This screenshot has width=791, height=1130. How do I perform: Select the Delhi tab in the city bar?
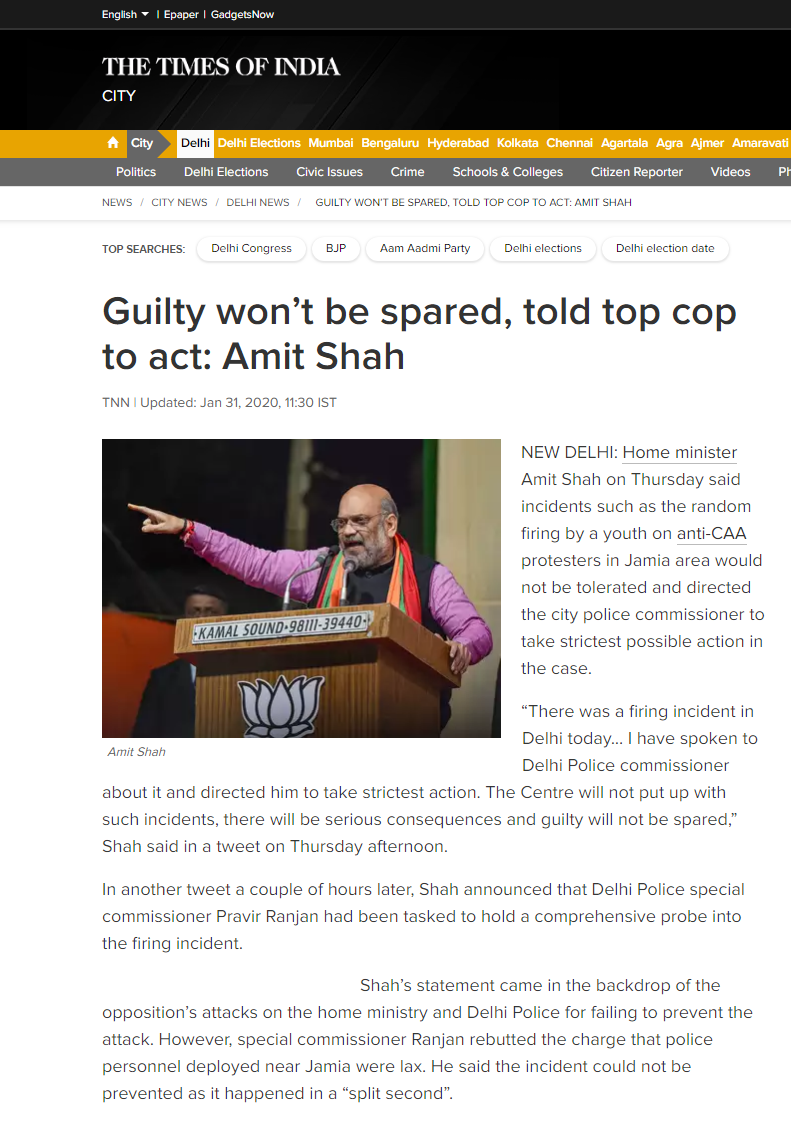pos(195,143)
